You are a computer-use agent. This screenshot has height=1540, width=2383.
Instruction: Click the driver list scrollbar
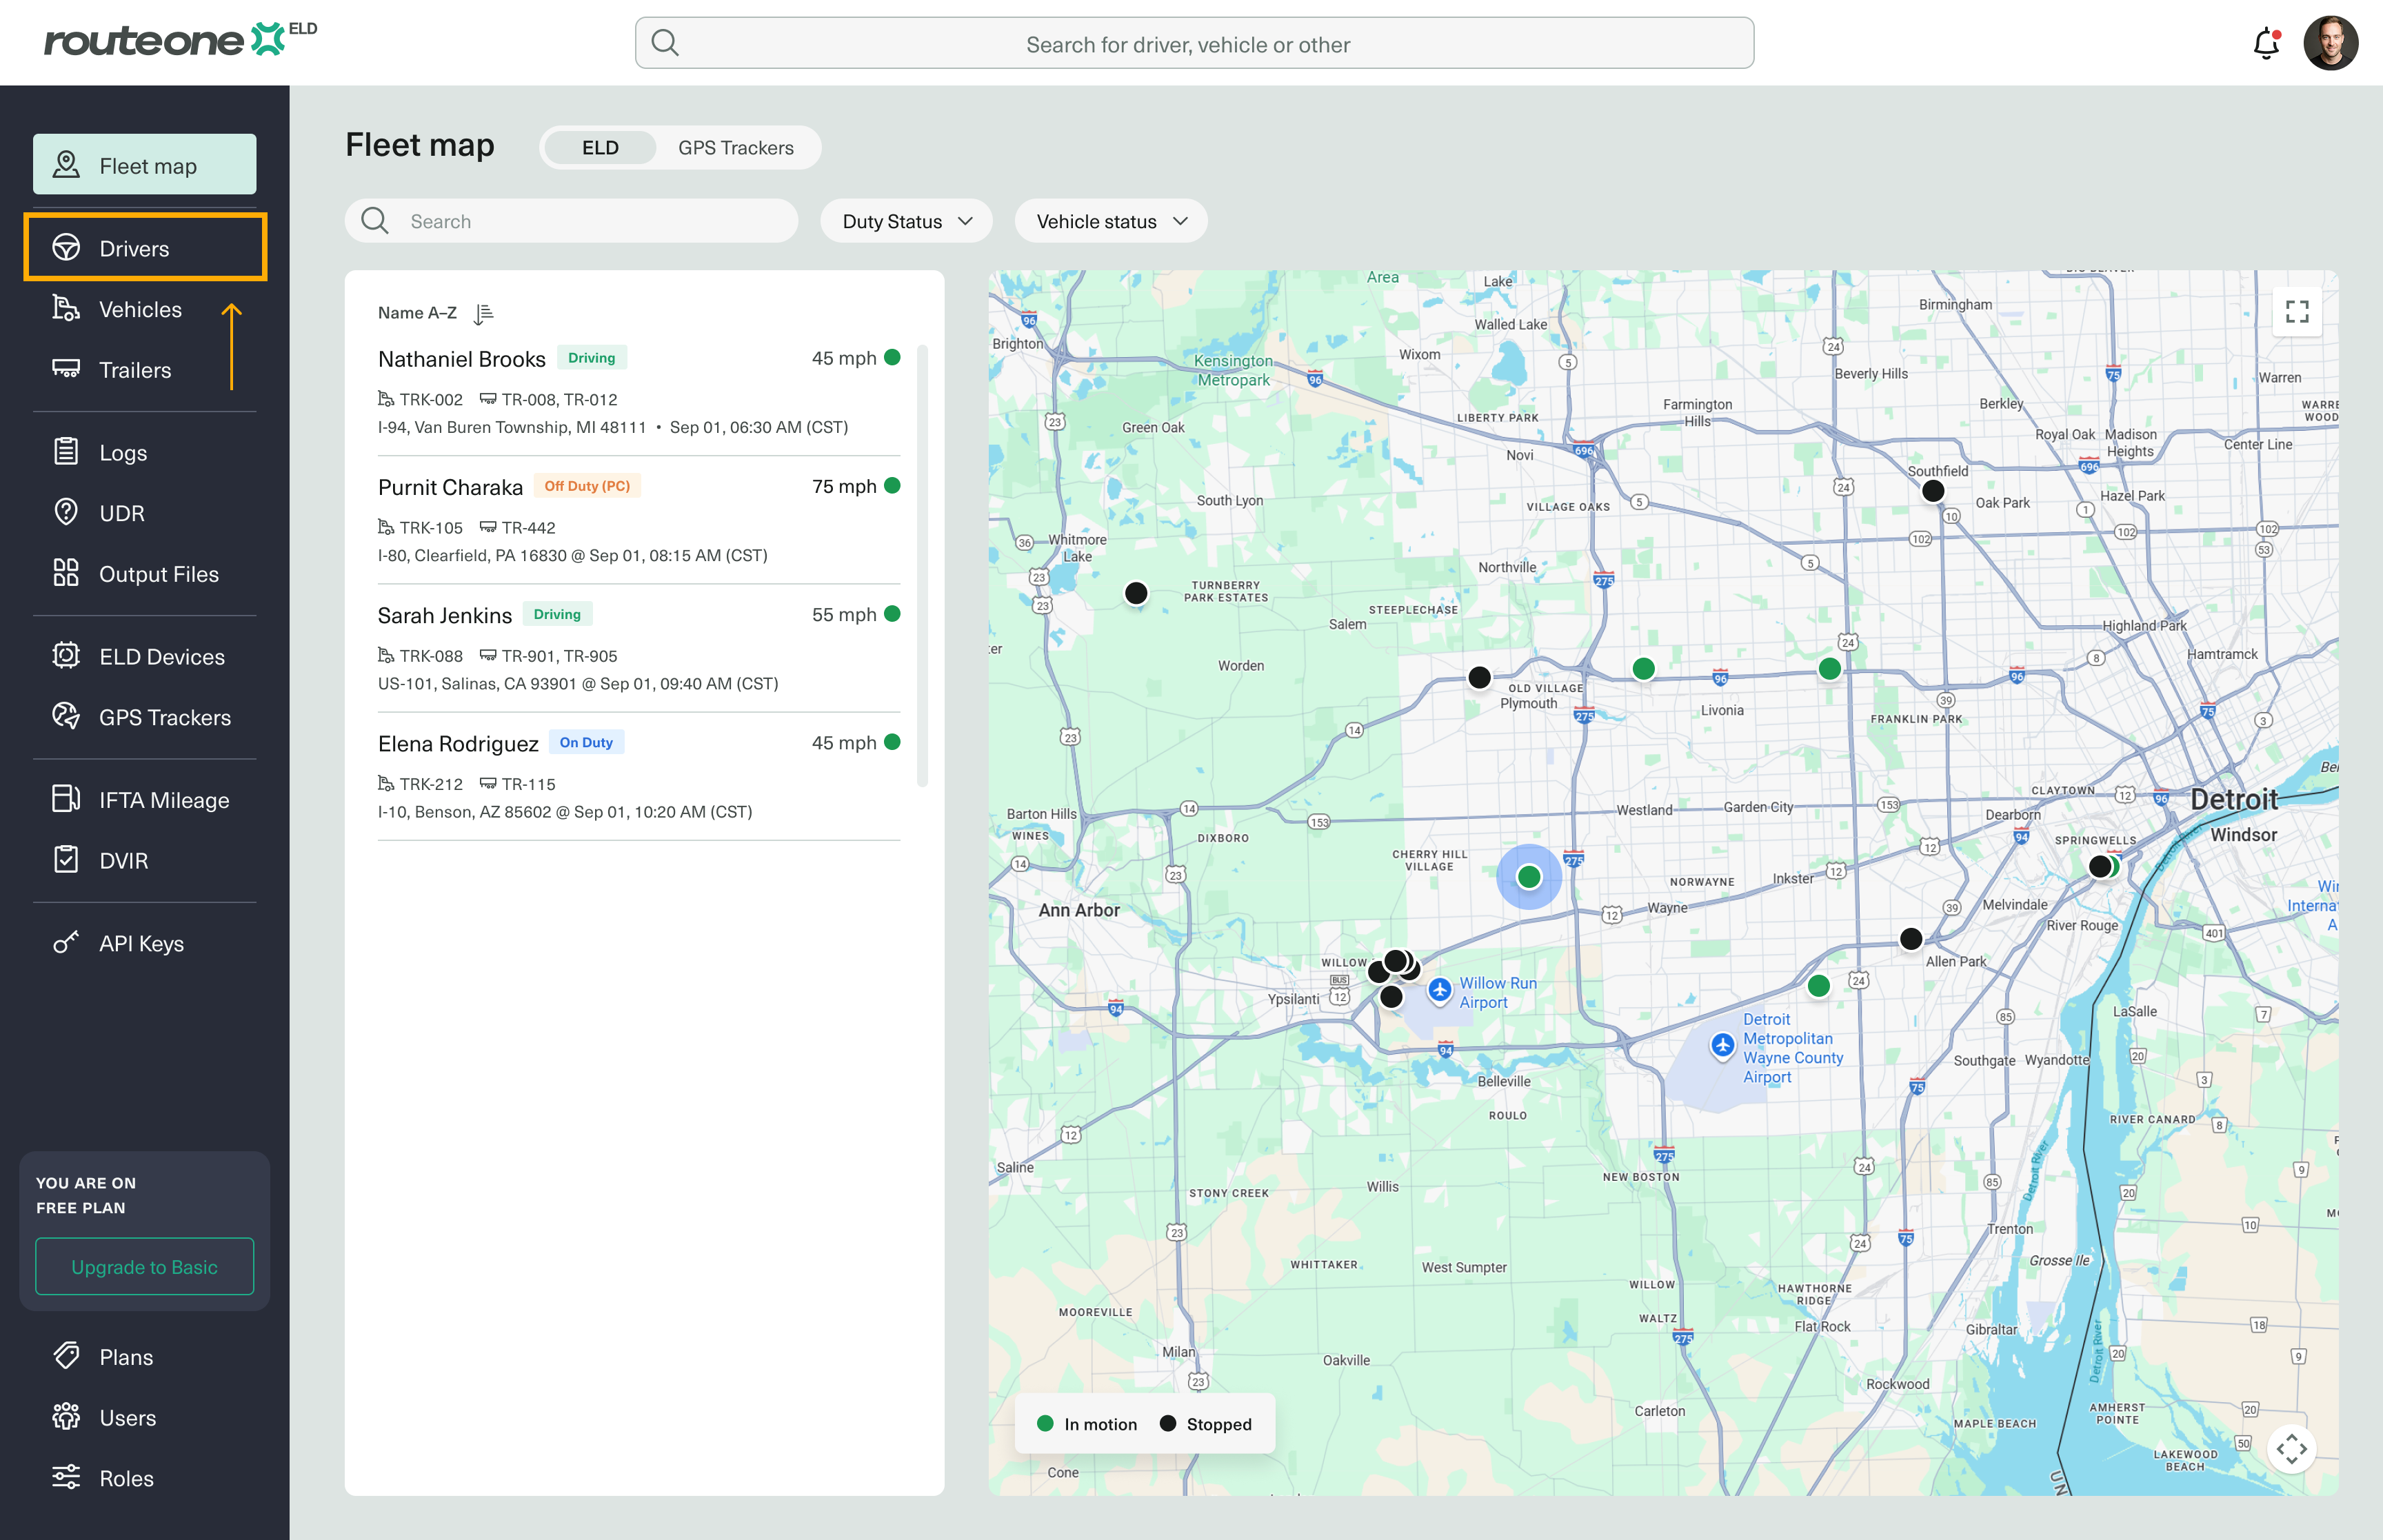click(922, 566)
